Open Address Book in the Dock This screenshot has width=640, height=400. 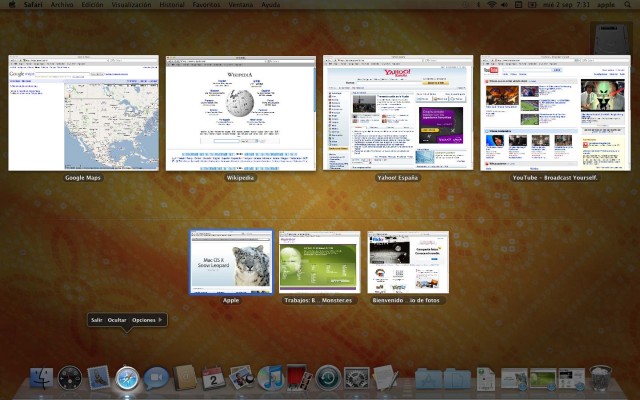184,378
